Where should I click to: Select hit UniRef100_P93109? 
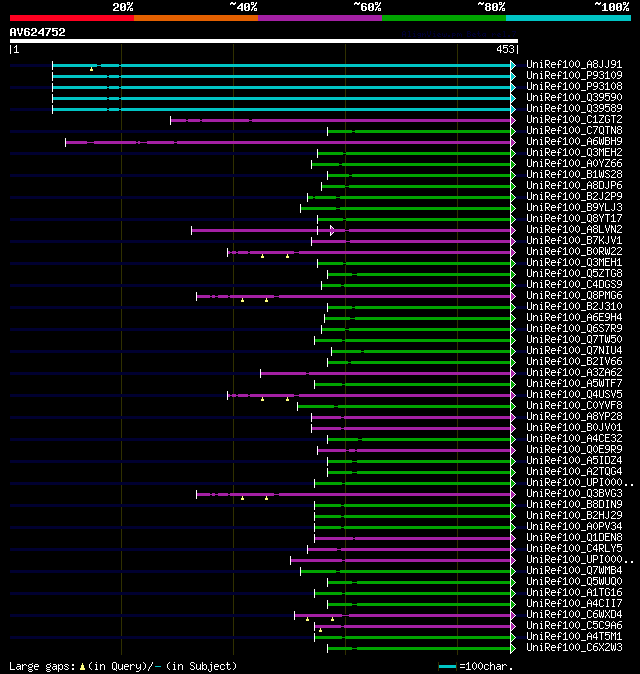pos(574,76)
